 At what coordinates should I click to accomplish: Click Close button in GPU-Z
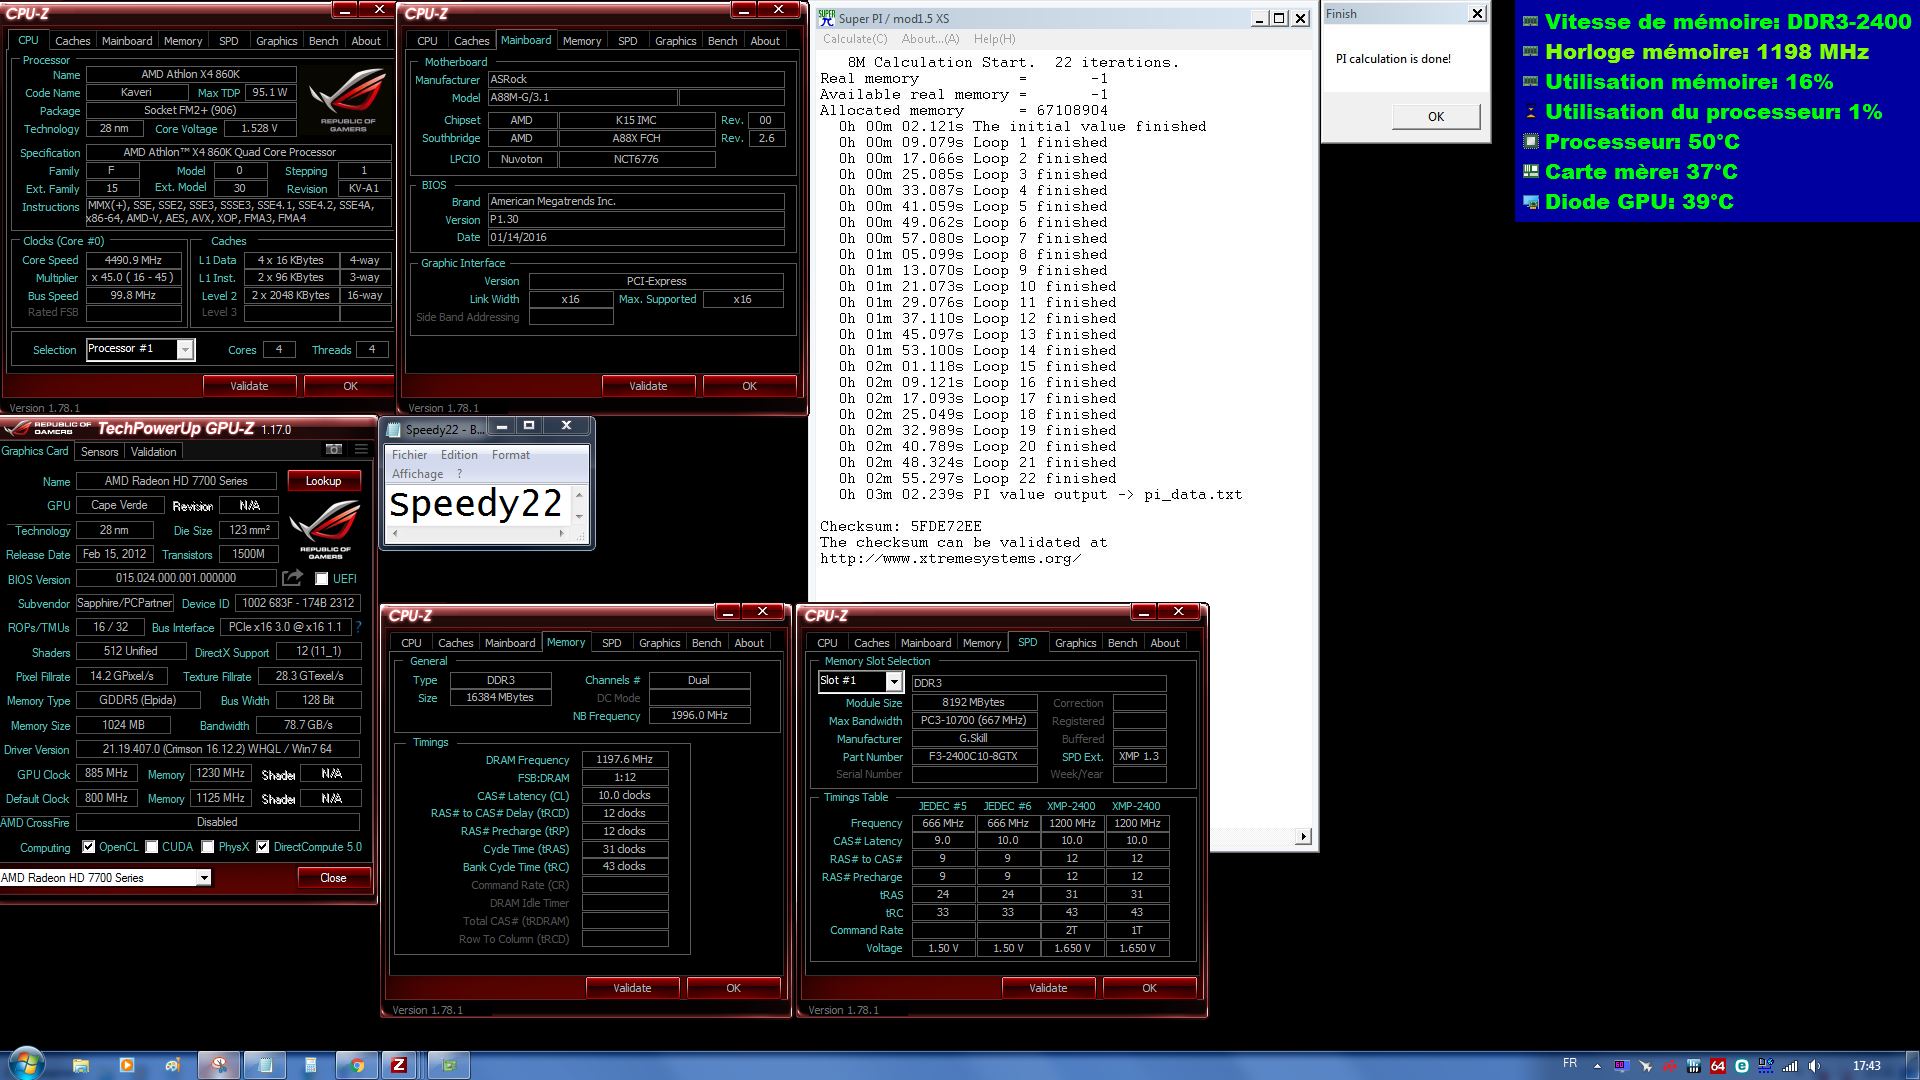(333, 878)
